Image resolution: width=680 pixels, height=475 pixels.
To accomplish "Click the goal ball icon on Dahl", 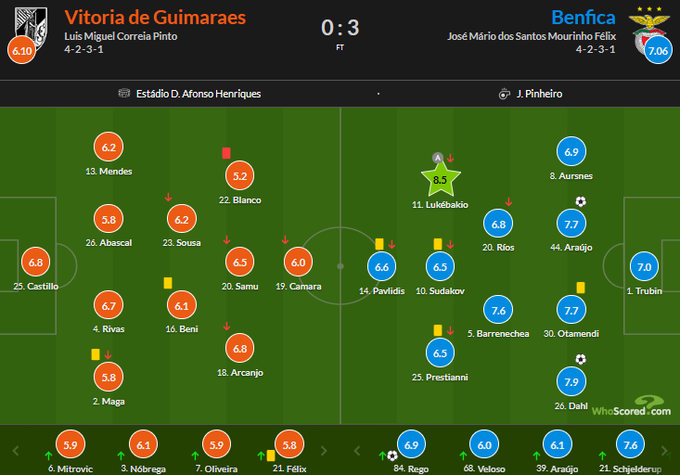I will pos(581,360).
